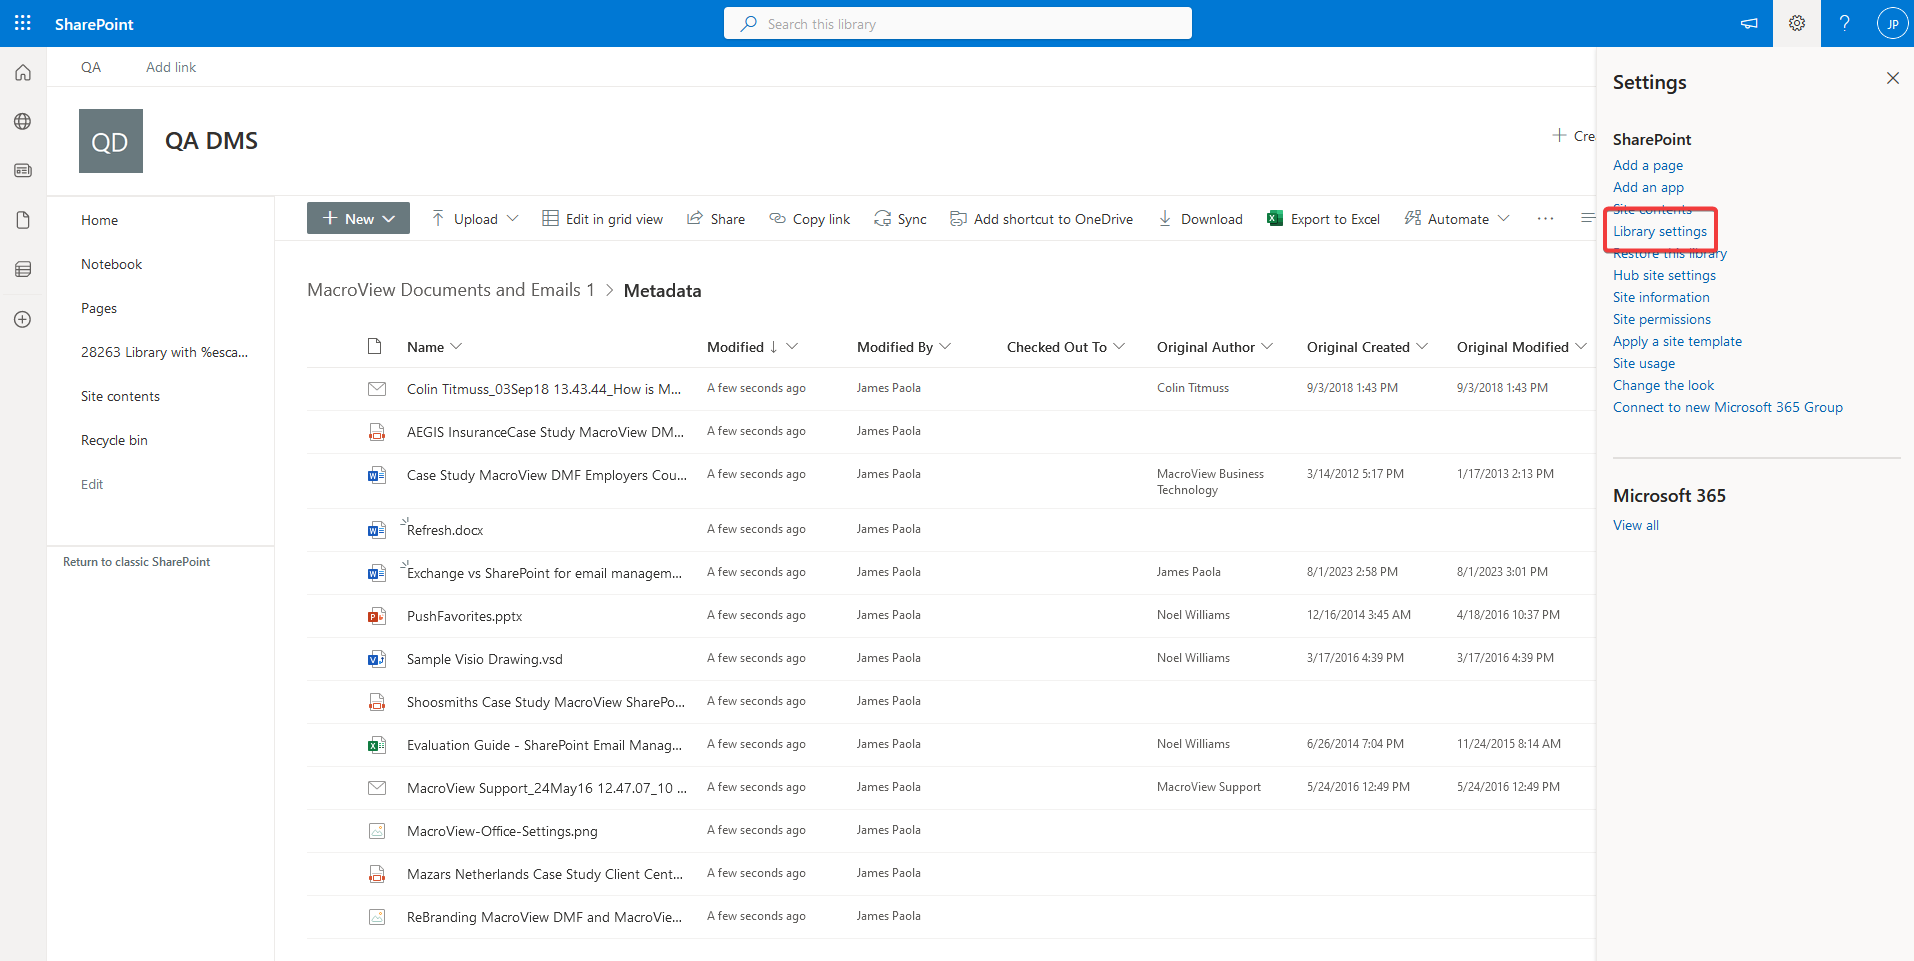The height and width of the screenshot is (961, 1914).
Task: Click Edit in grid view
Action: coord(602,218)
